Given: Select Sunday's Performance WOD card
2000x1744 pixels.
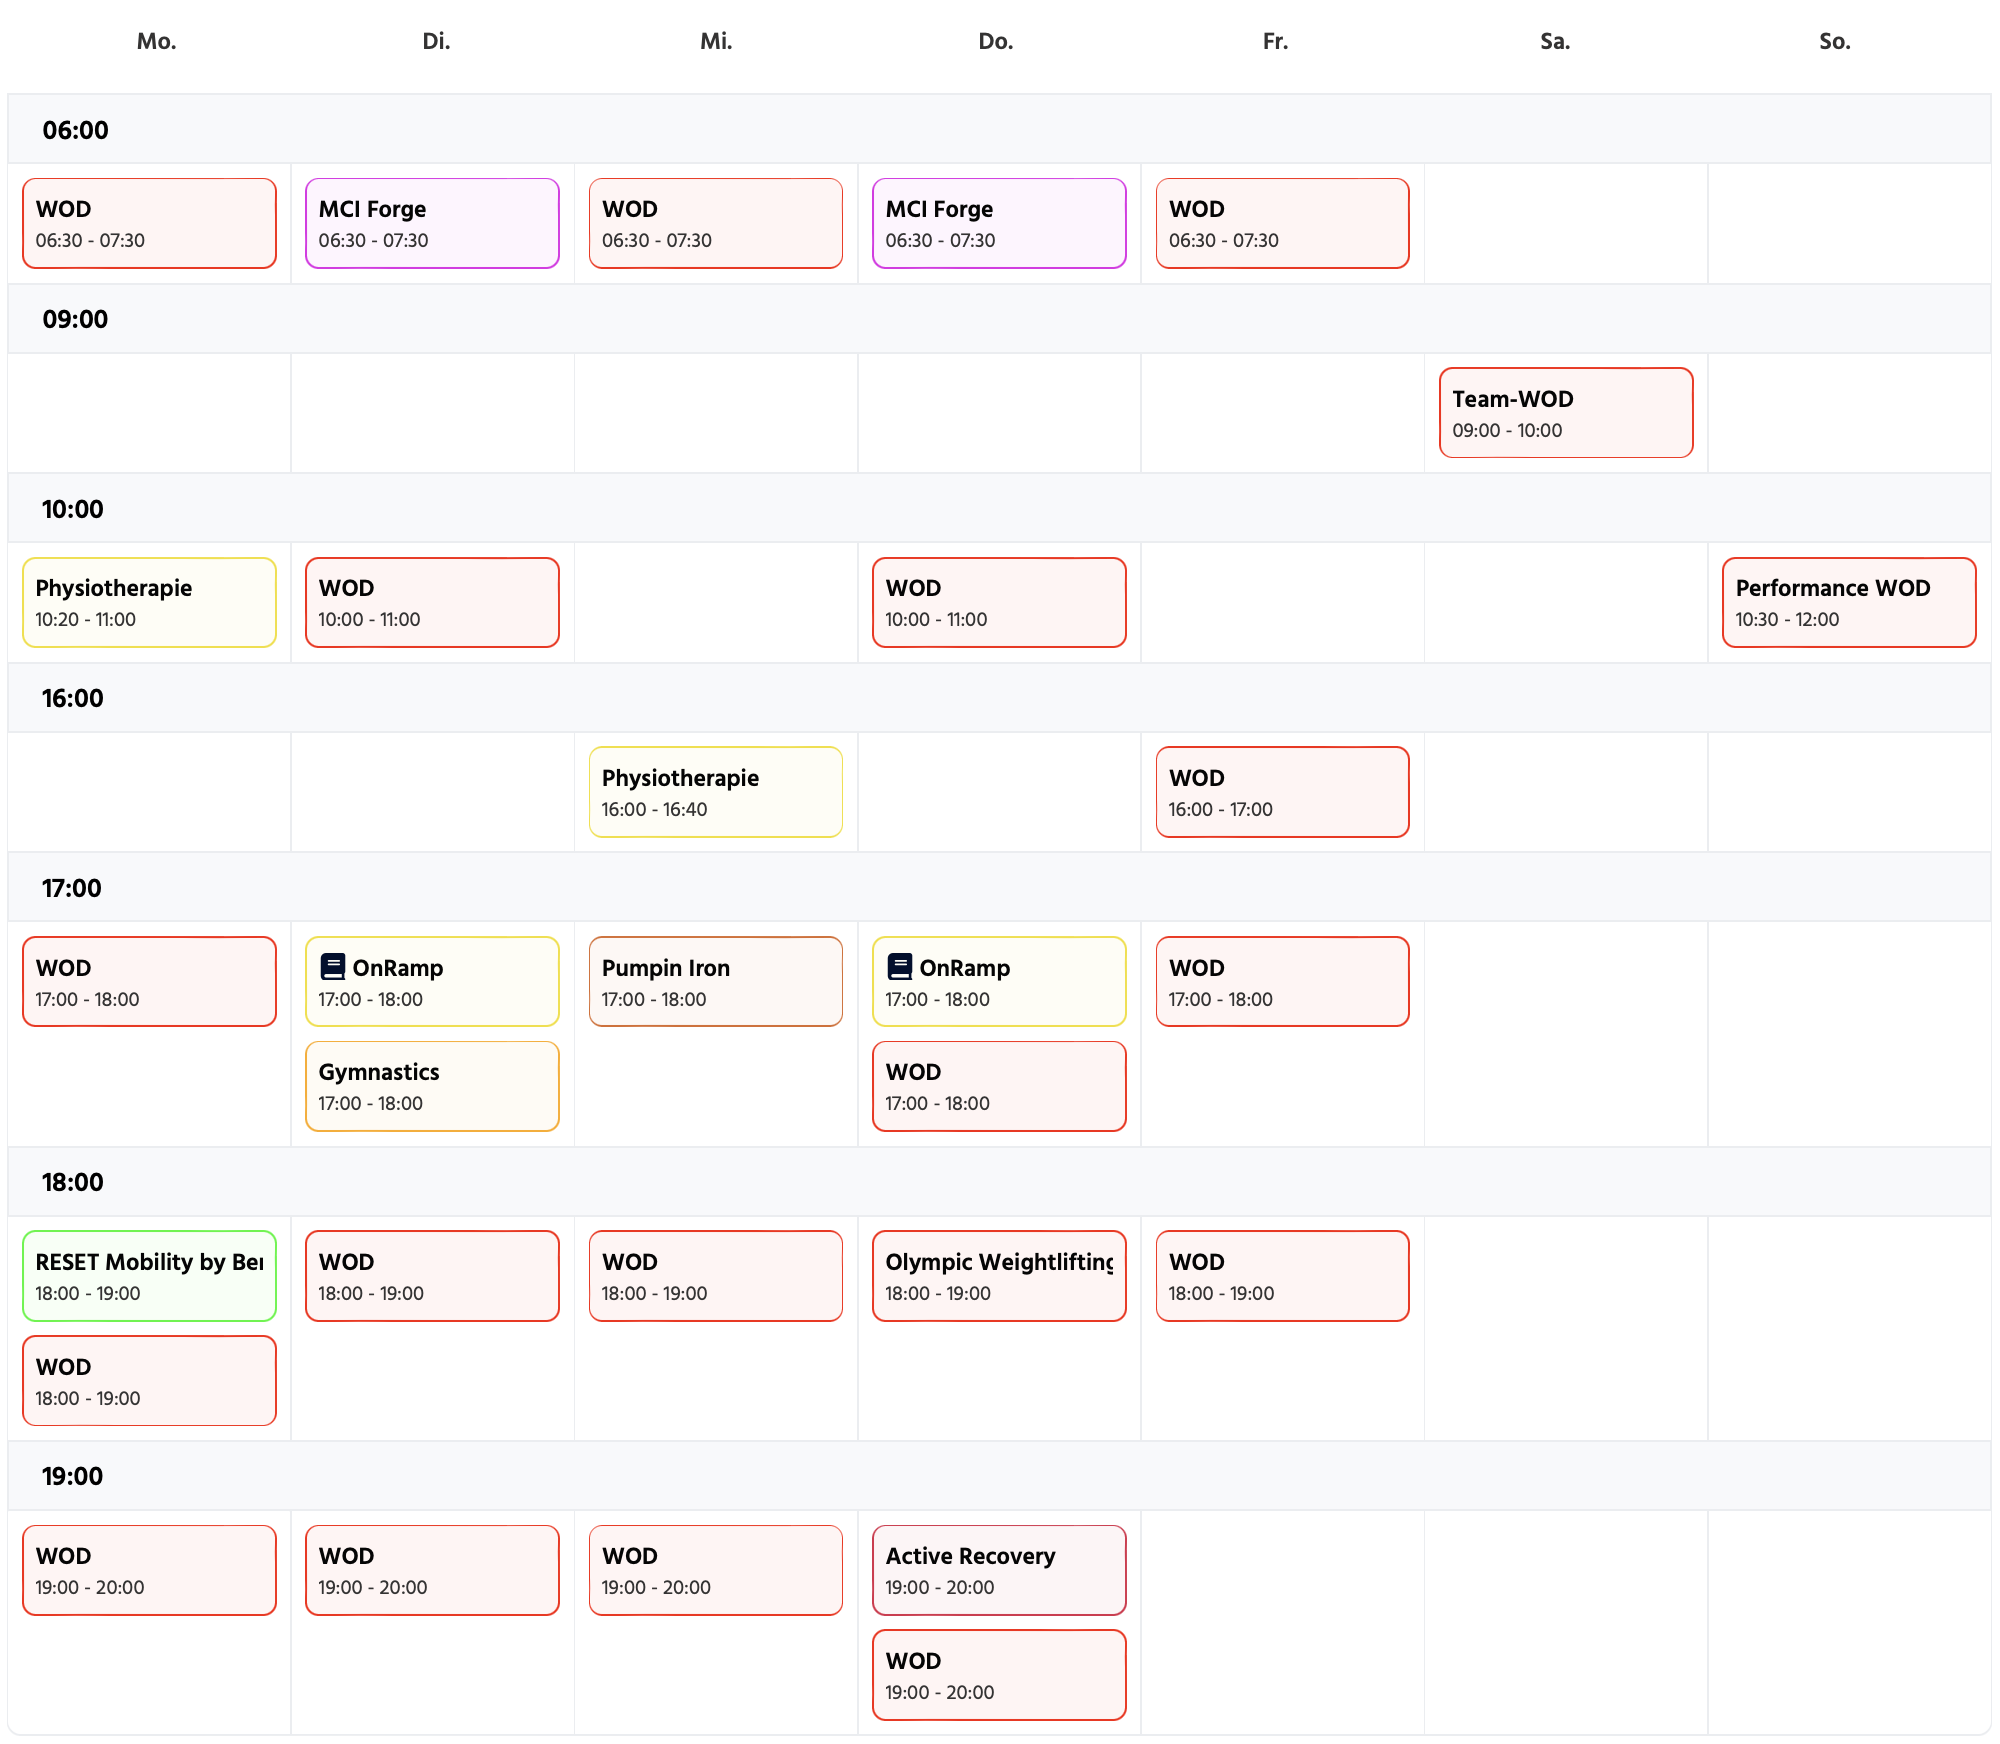Looking at the screenshot, I should pyautogui.click(x=1848, y=603).
